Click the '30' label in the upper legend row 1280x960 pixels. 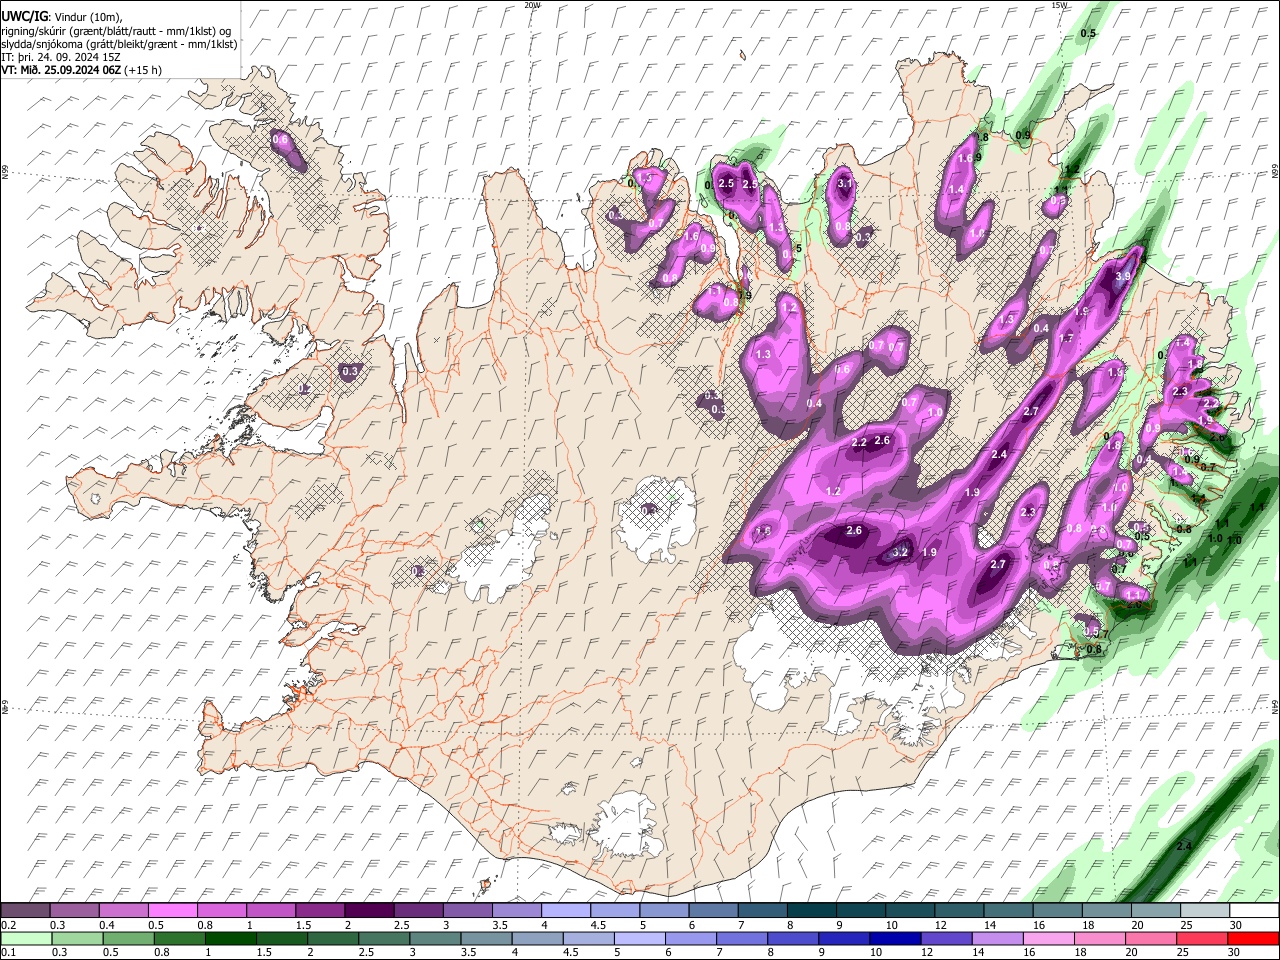coord(1235,925)
